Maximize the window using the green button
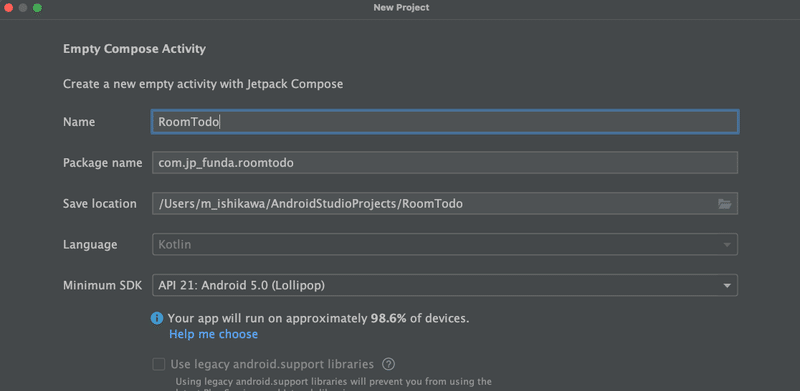Screen dimensions: 800x391 tap(37, 8)
